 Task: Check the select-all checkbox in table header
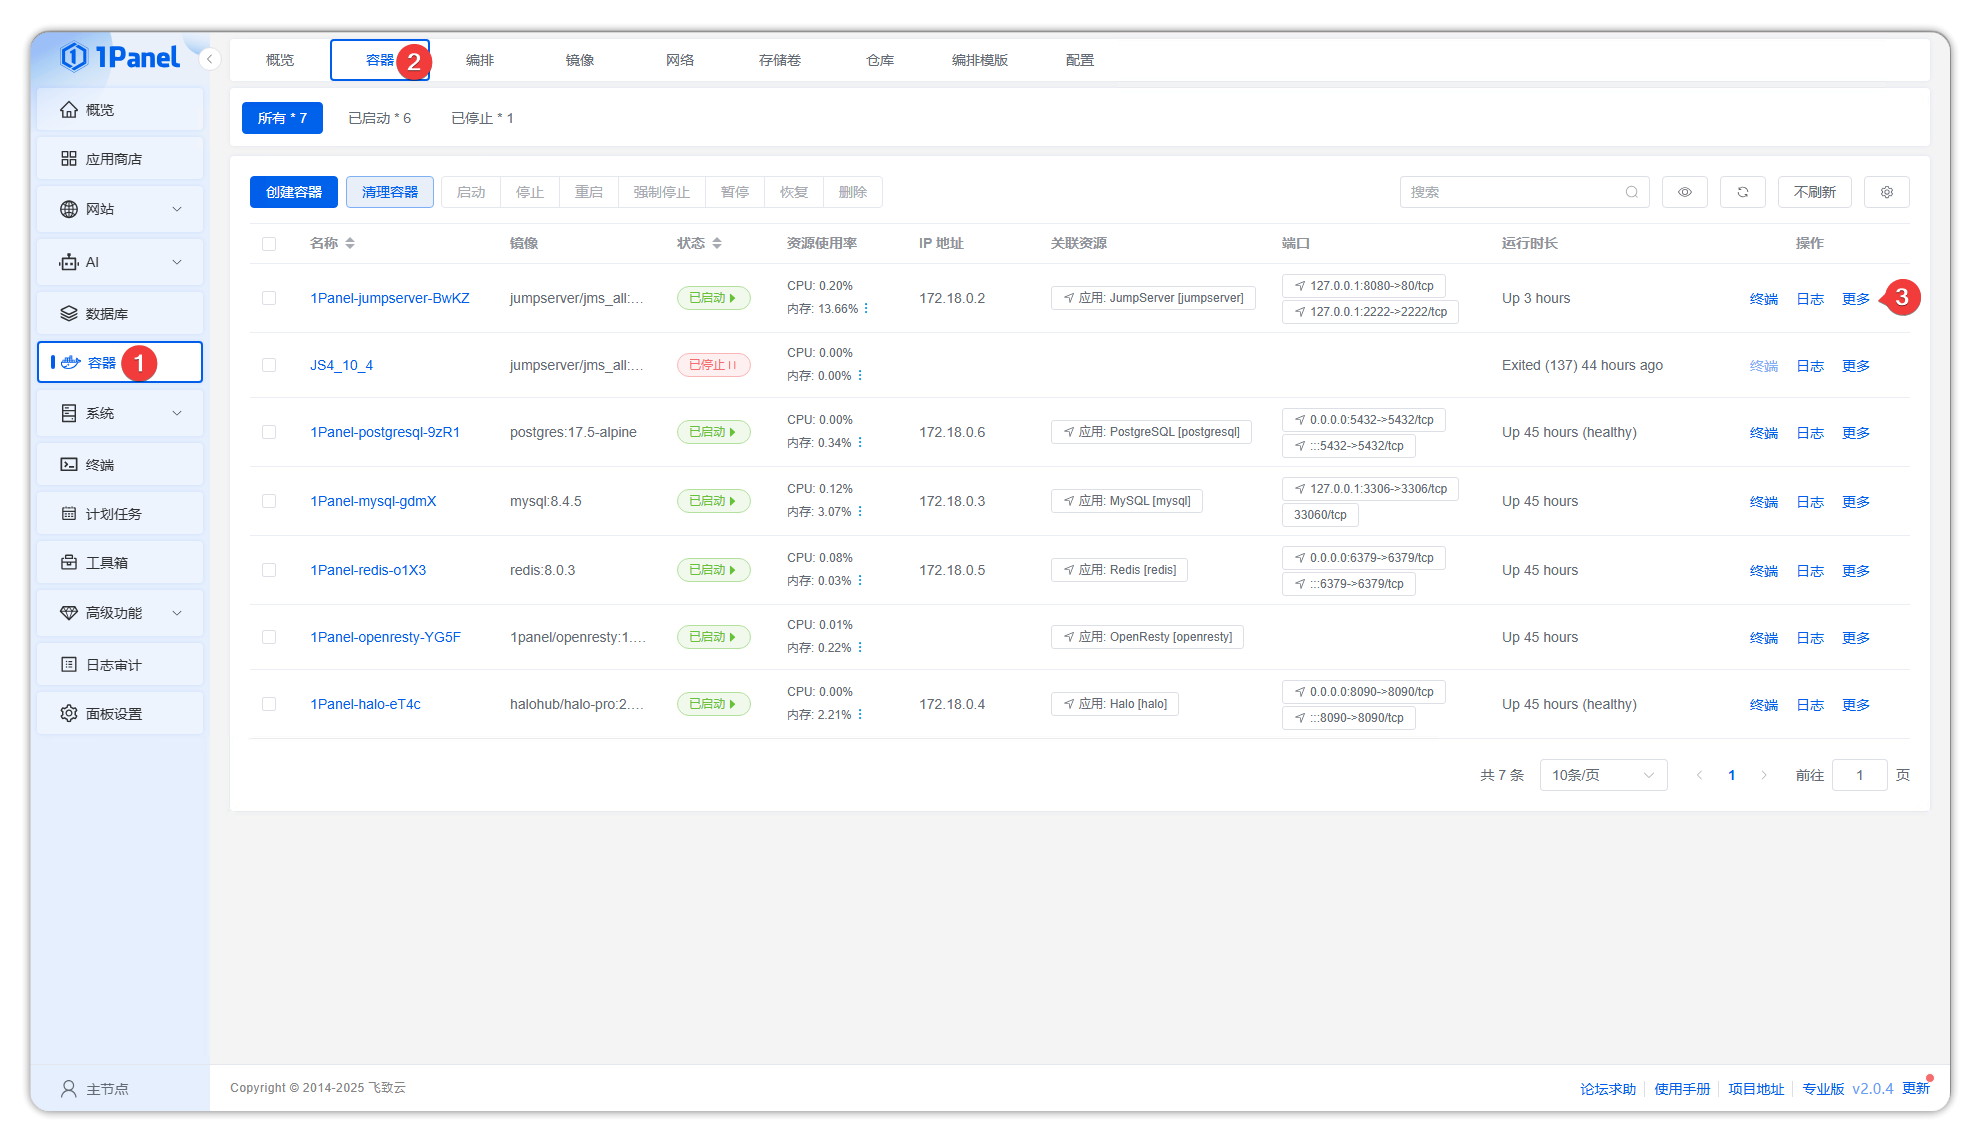click(269, 243)
